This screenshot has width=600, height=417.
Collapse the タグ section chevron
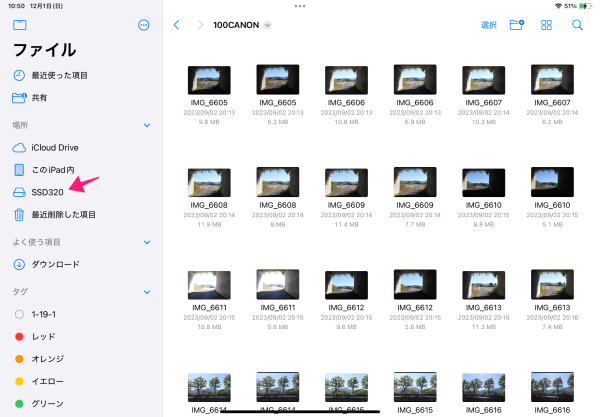click(147, 291)
